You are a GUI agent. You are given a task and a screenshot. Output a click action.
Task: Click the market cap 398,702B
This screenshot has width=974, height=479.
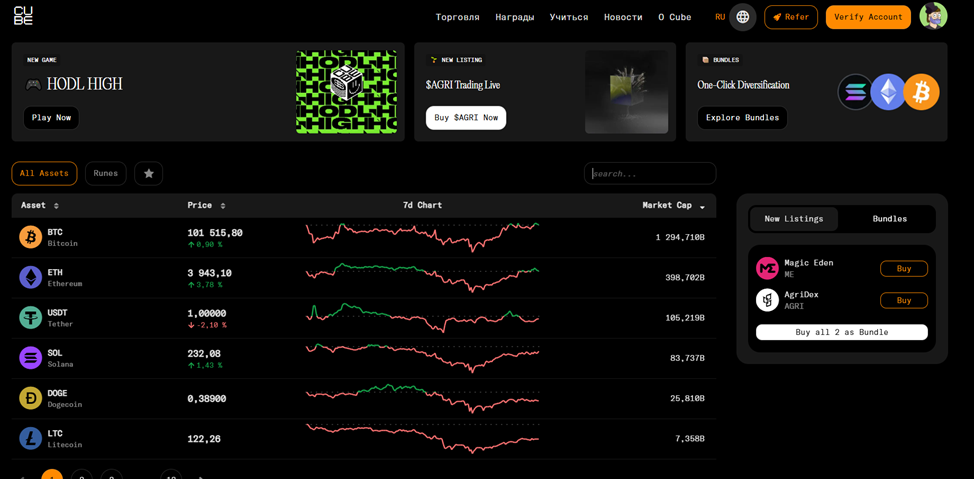[x=685, y=278]
